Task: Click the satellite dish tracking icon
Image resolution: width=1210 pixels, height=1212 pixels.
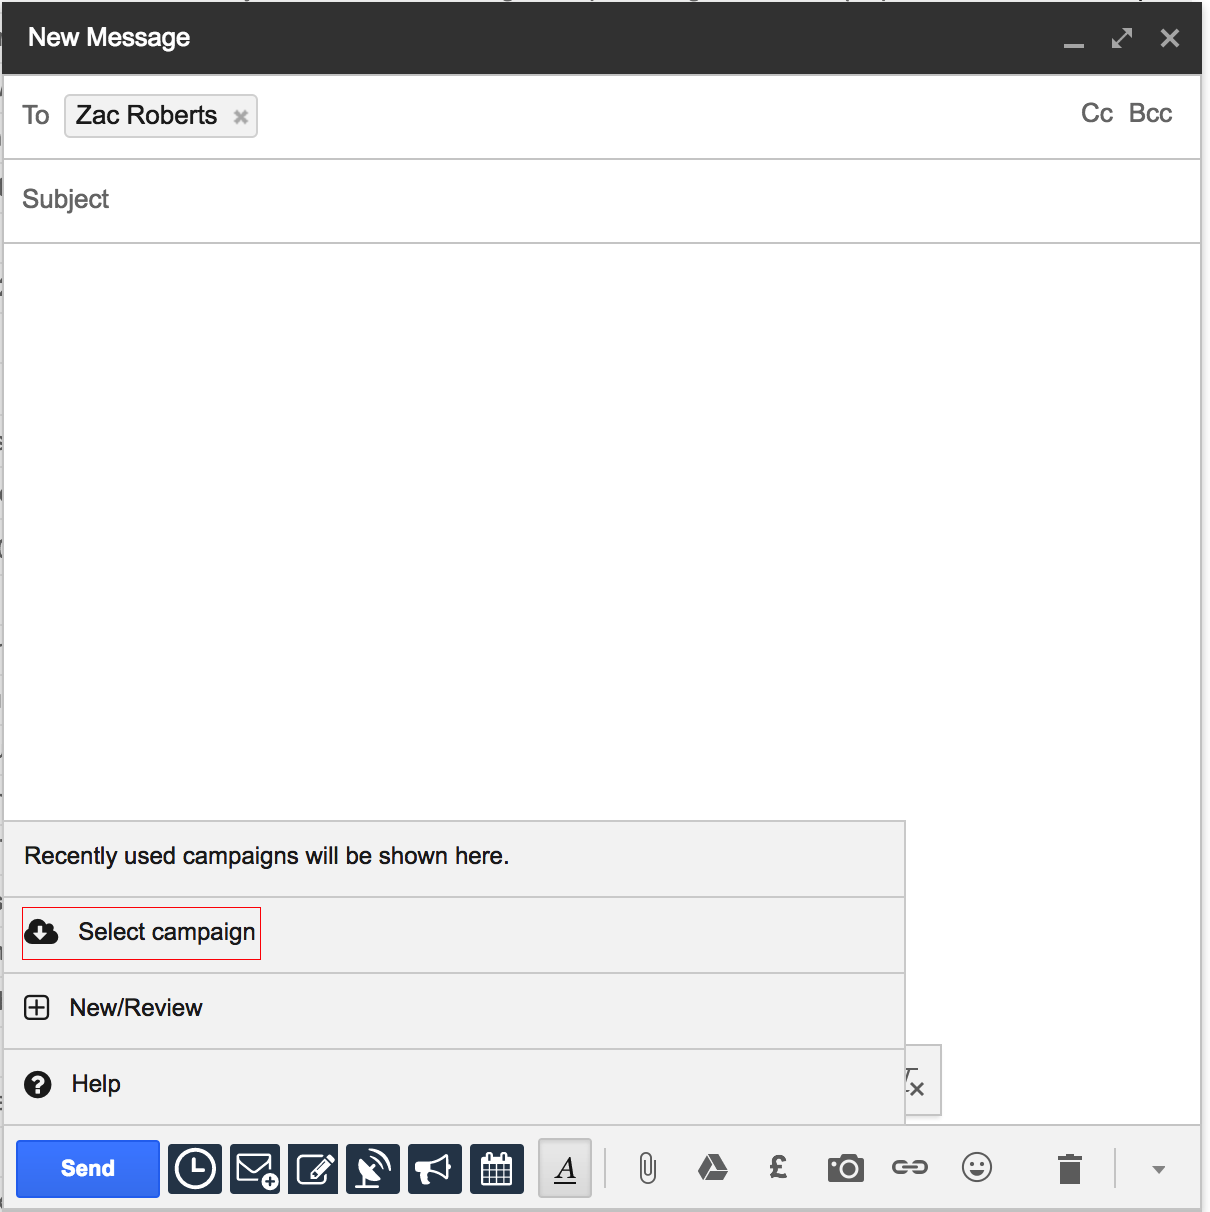Action: coord(373,1169)
